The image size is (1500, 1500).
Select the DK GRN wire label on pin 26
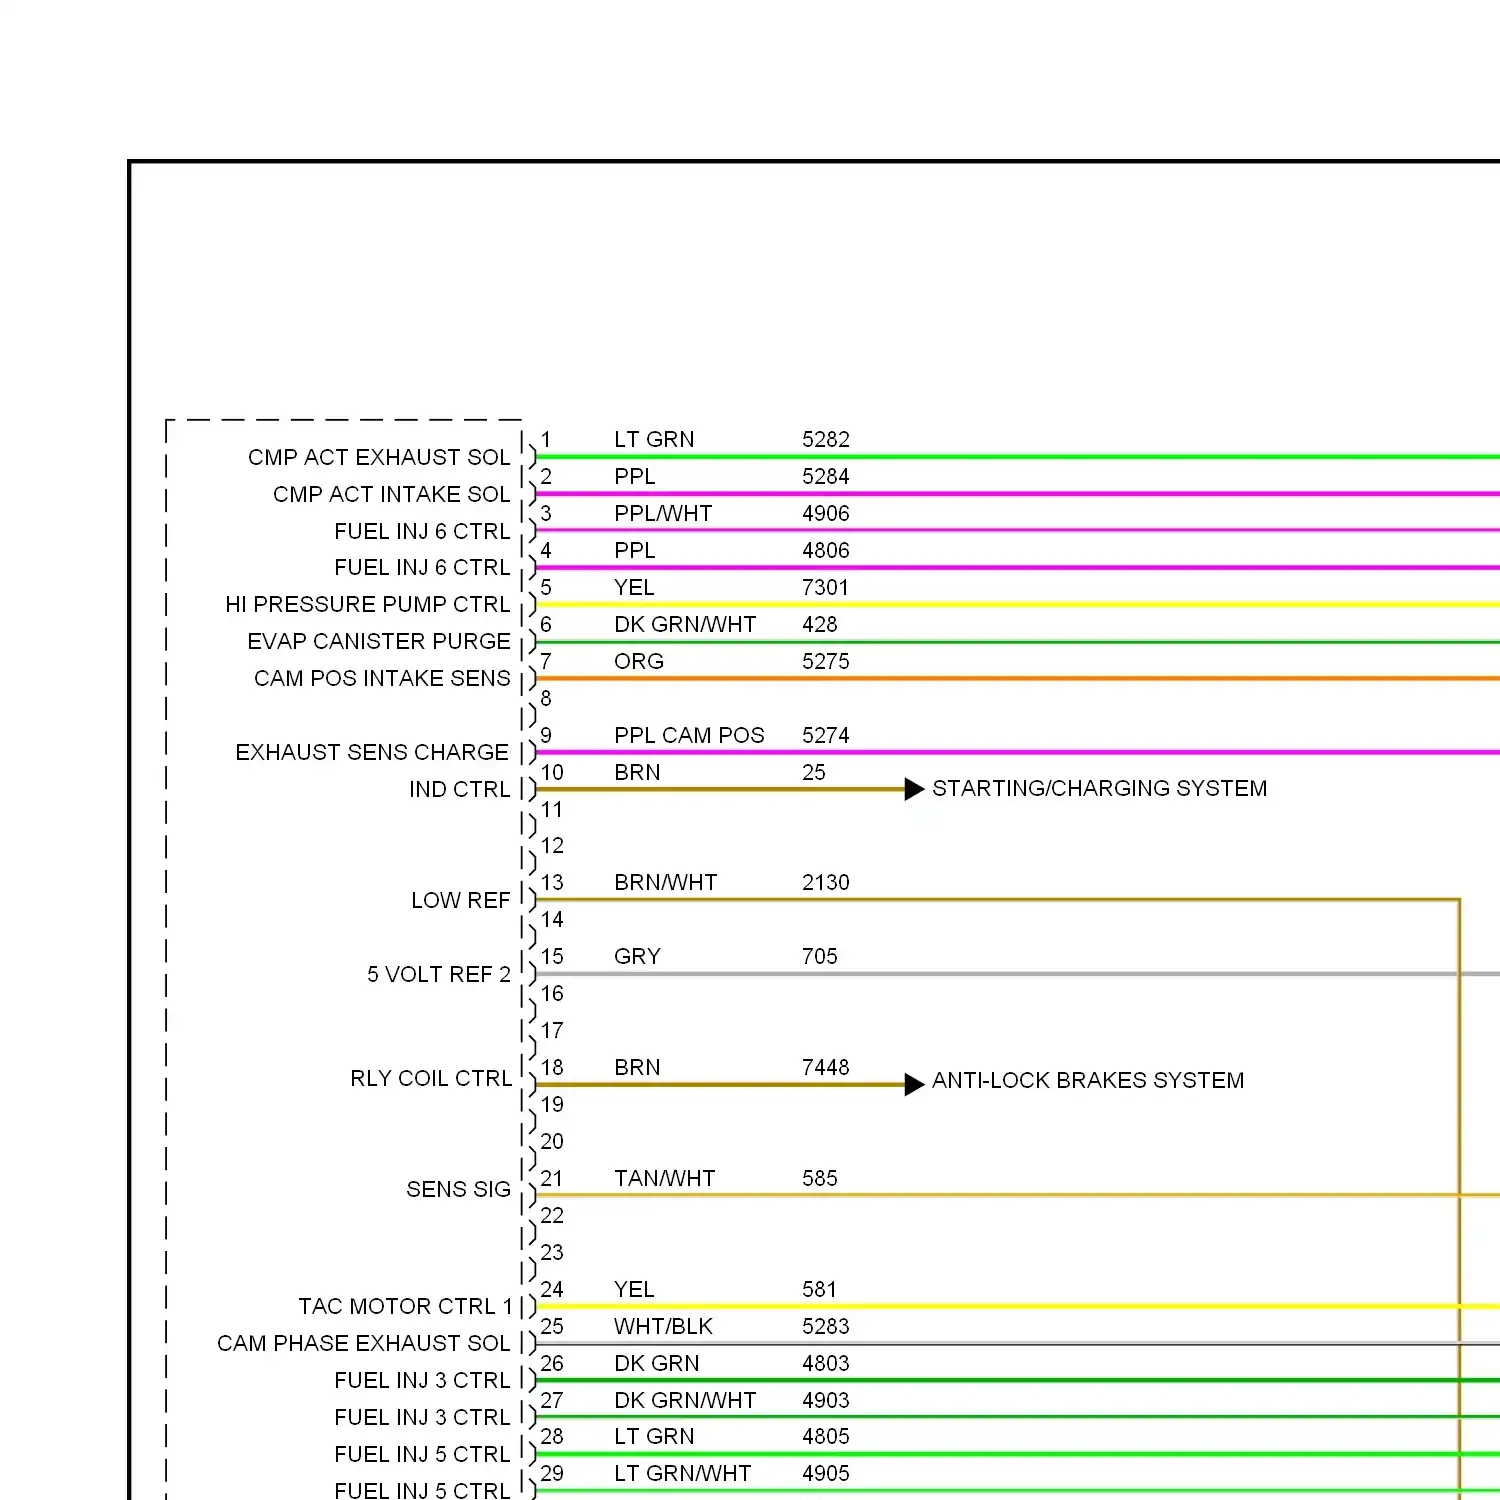click(657, 1363)
